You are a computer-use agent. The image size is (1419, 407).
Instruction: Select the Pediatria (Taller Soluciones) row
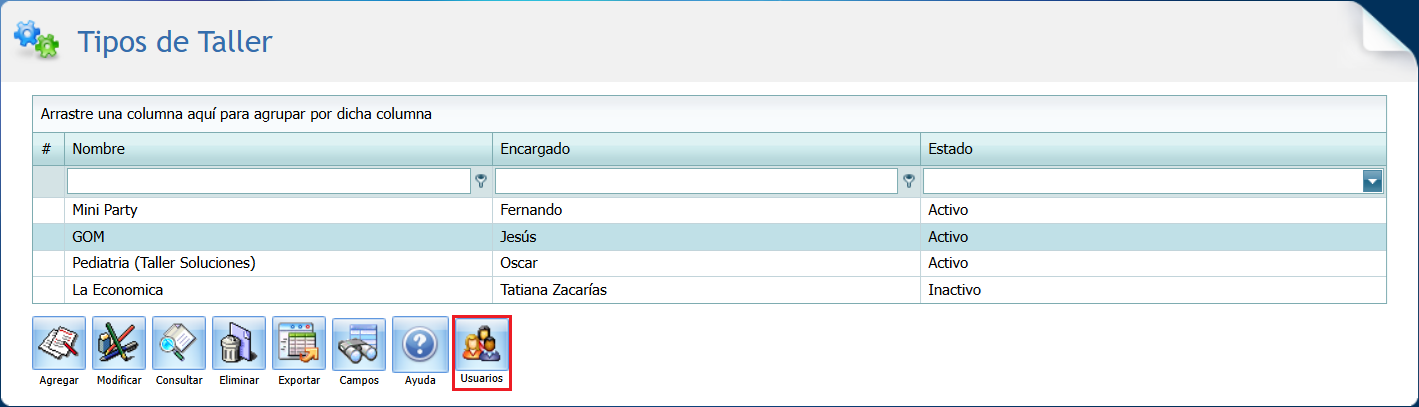pyautogui.click(x=709, y=263)
